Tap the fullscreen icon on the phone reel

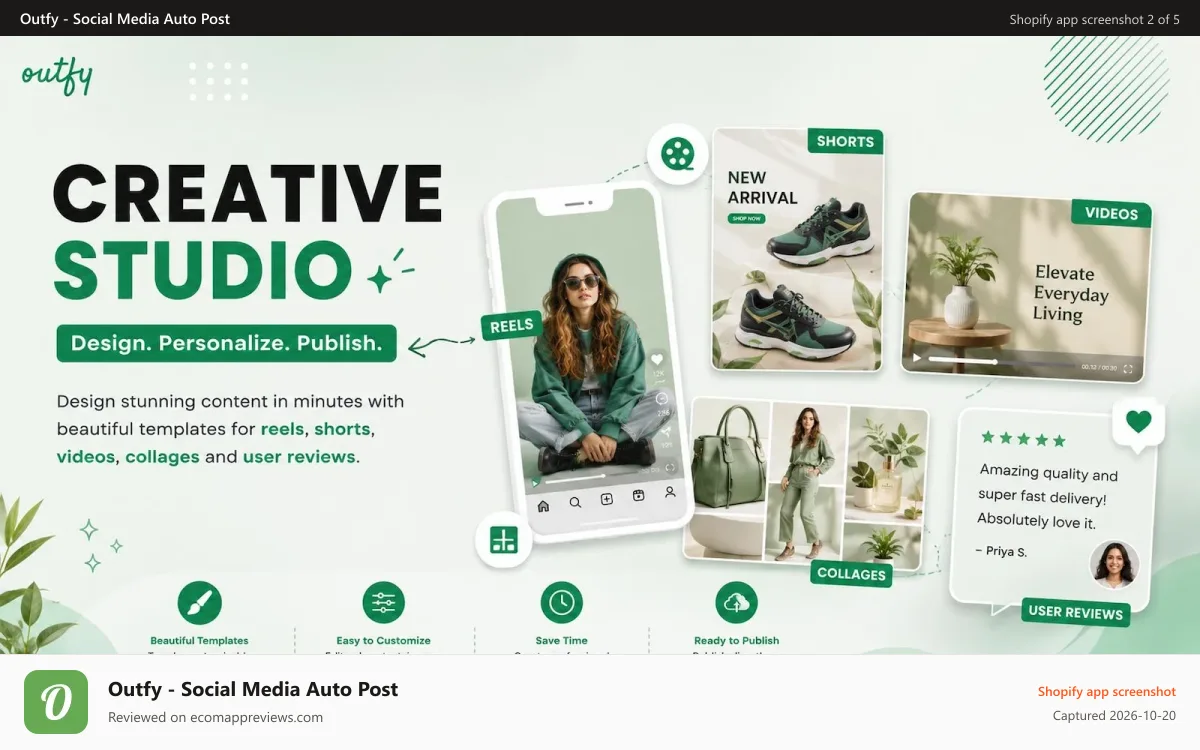click(x=670, y=467)
